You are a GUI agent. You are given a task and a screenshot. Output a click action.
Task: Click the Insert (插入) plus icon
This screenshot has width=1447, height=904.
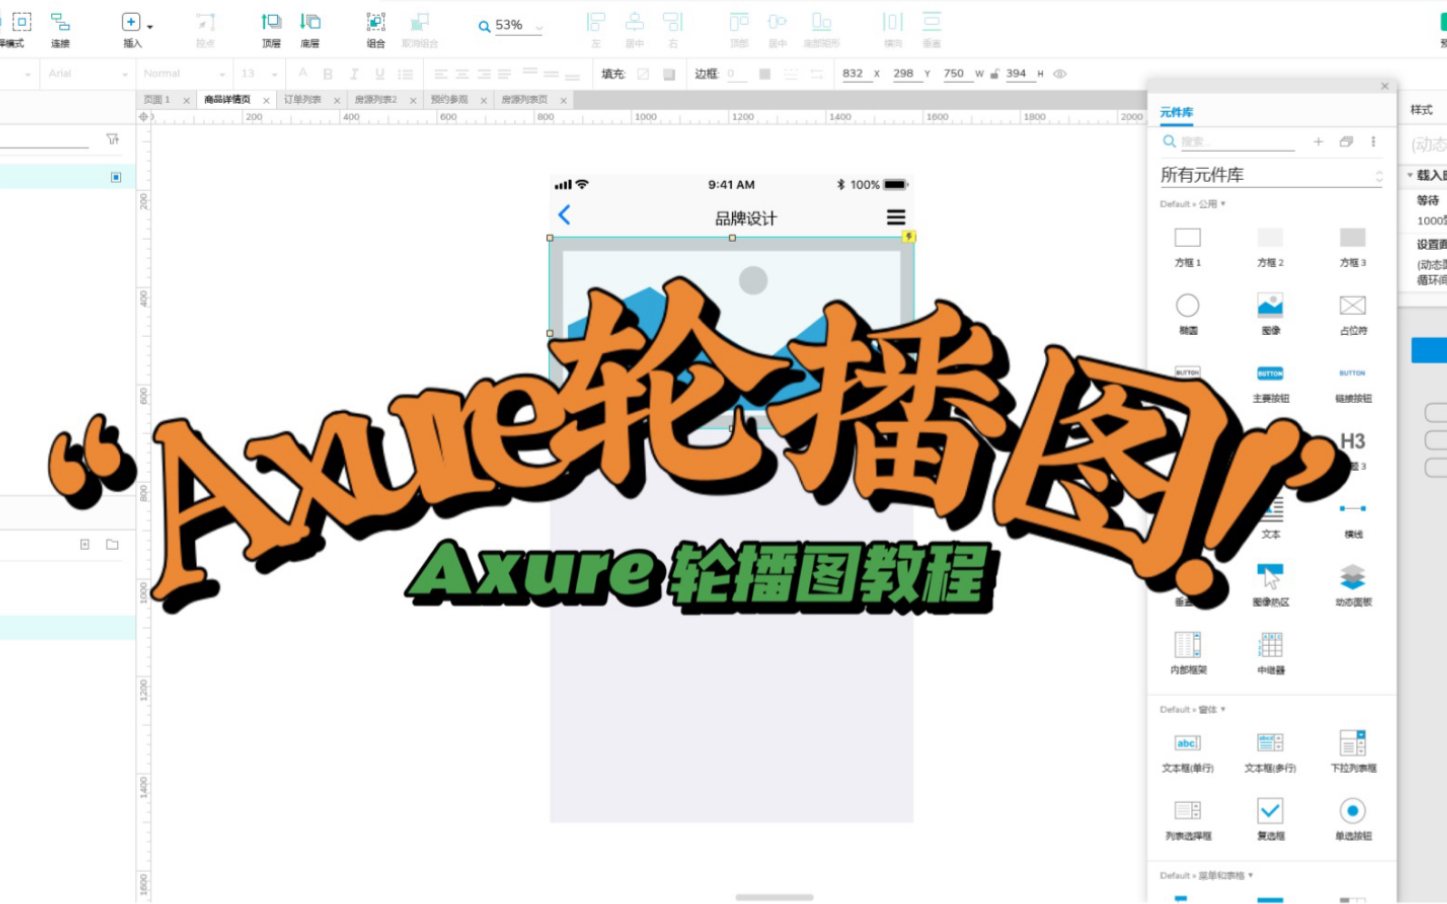pyautogui.click(x=131, y=22)
